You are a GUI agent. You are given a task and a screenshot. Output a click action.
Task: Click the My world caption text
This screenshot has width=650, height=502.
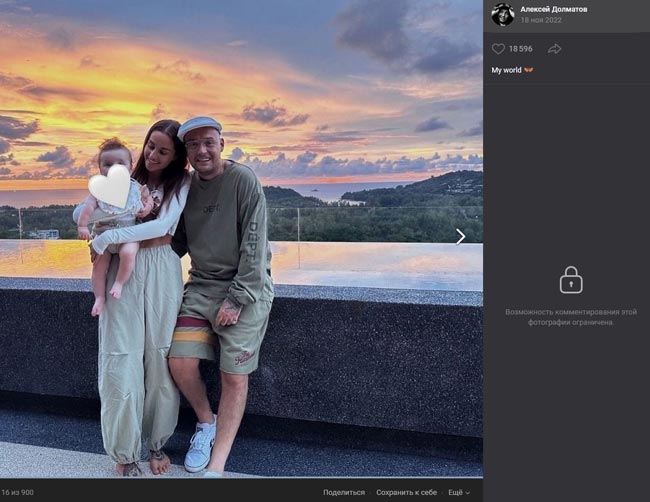(x=506, y=70)
